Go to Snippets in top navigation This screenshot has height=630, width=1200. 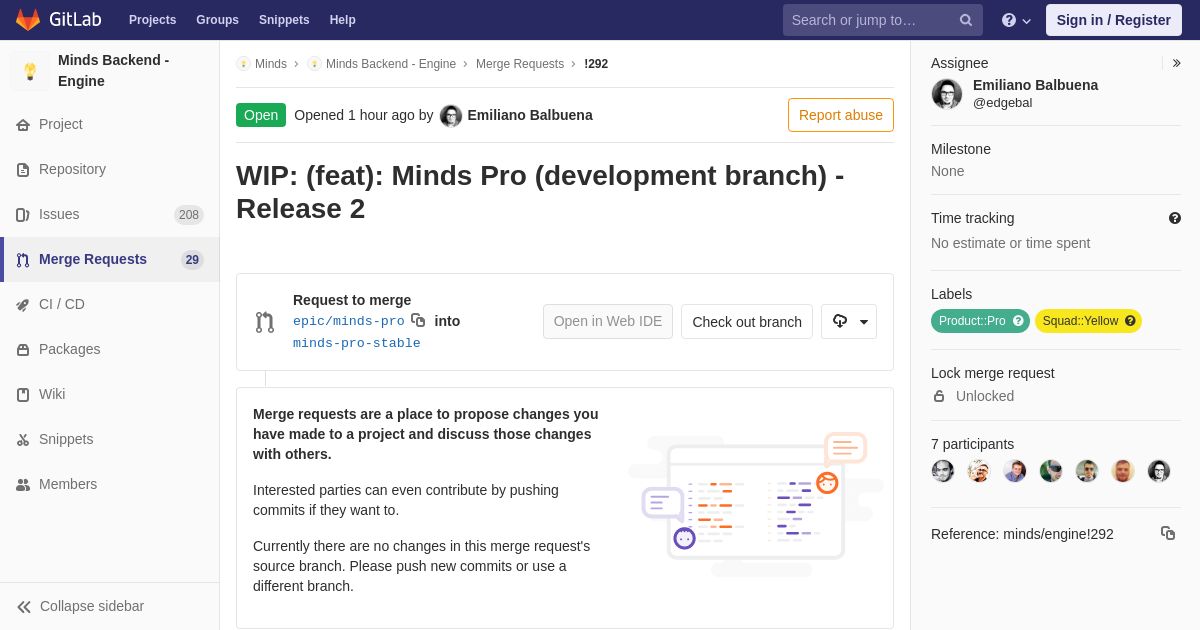284,20
